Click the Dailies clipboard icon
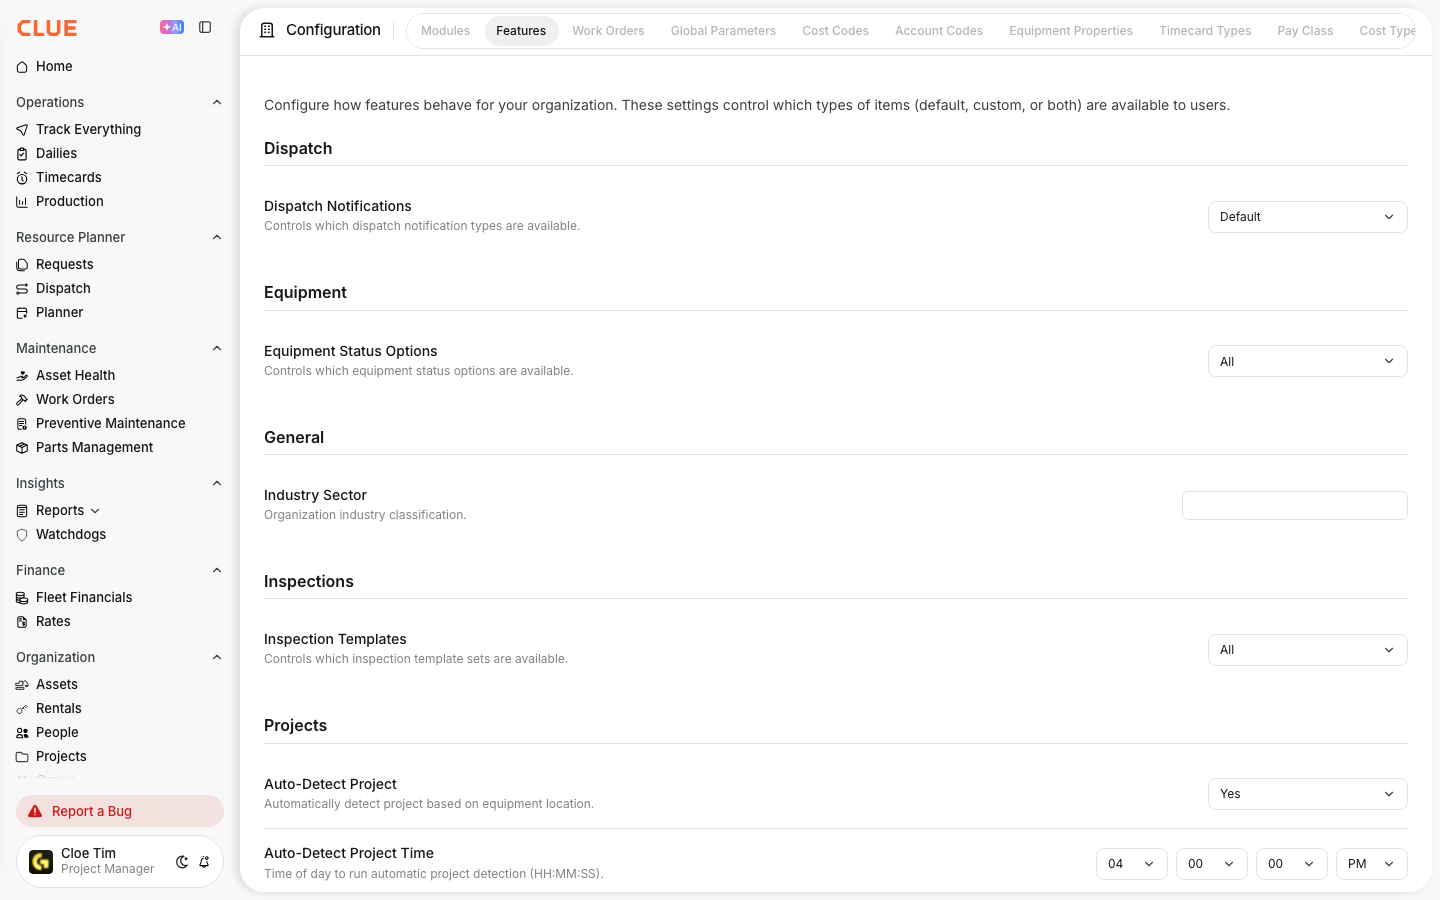Image resolution: width=1440 pixels, height=900 pixels. pyautogui.click(x=22, y=154)
